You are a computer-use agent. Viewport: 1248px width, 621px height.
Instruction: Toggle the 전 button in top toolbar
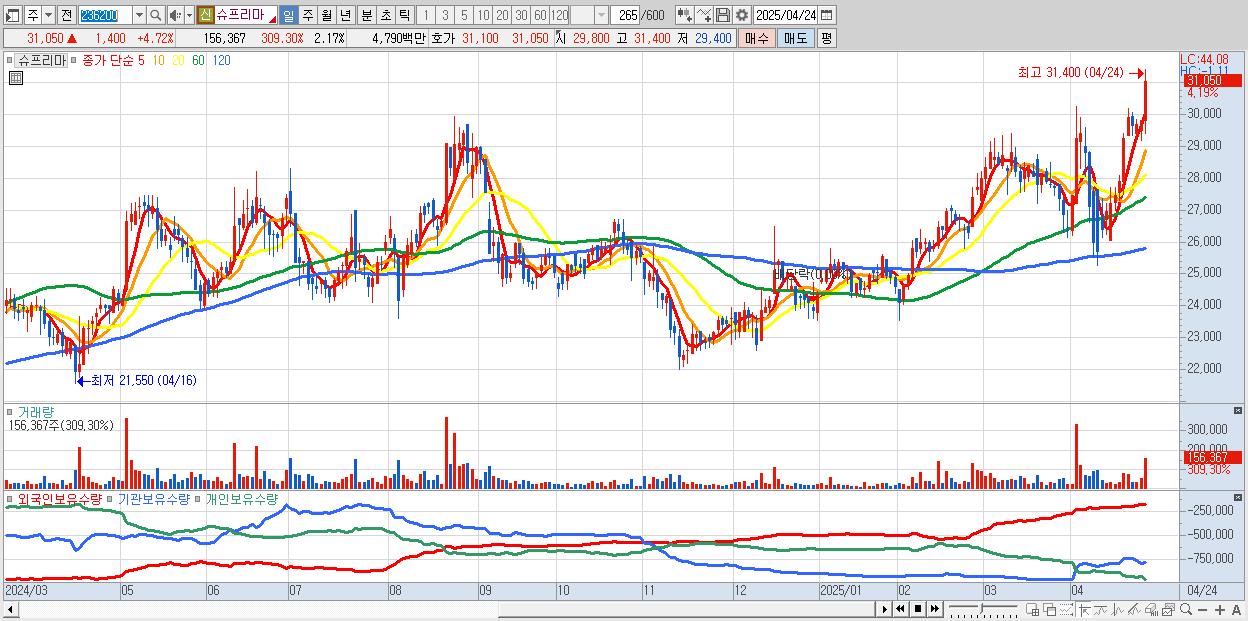[x=66, y=15]
